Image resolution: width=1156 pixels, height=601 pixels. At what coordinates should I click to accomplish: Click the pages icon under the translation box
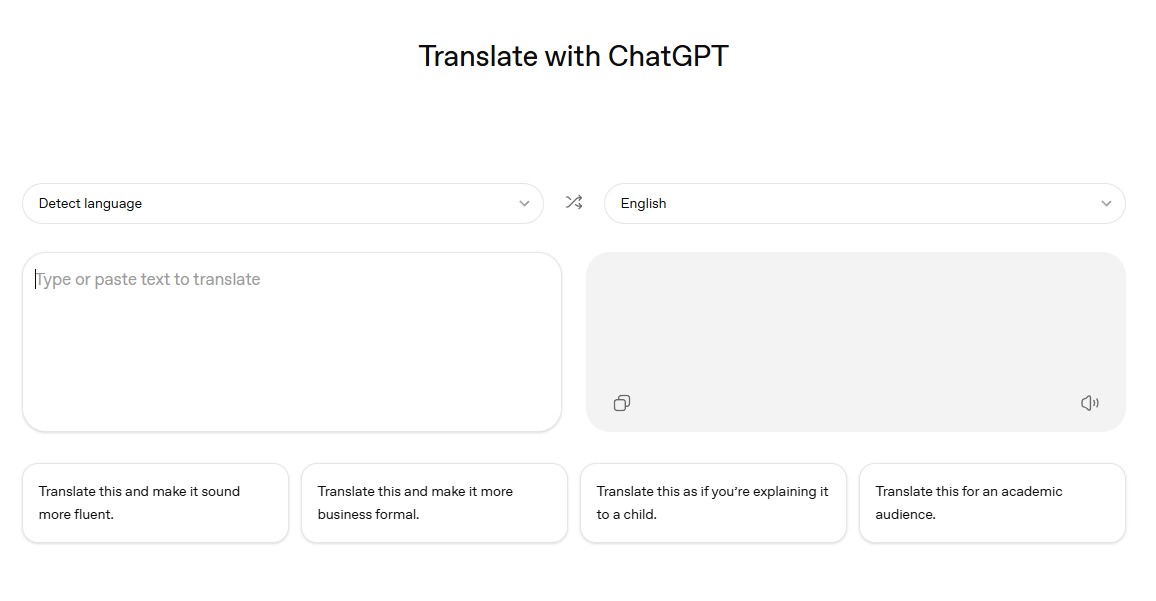tap(621, 402)
